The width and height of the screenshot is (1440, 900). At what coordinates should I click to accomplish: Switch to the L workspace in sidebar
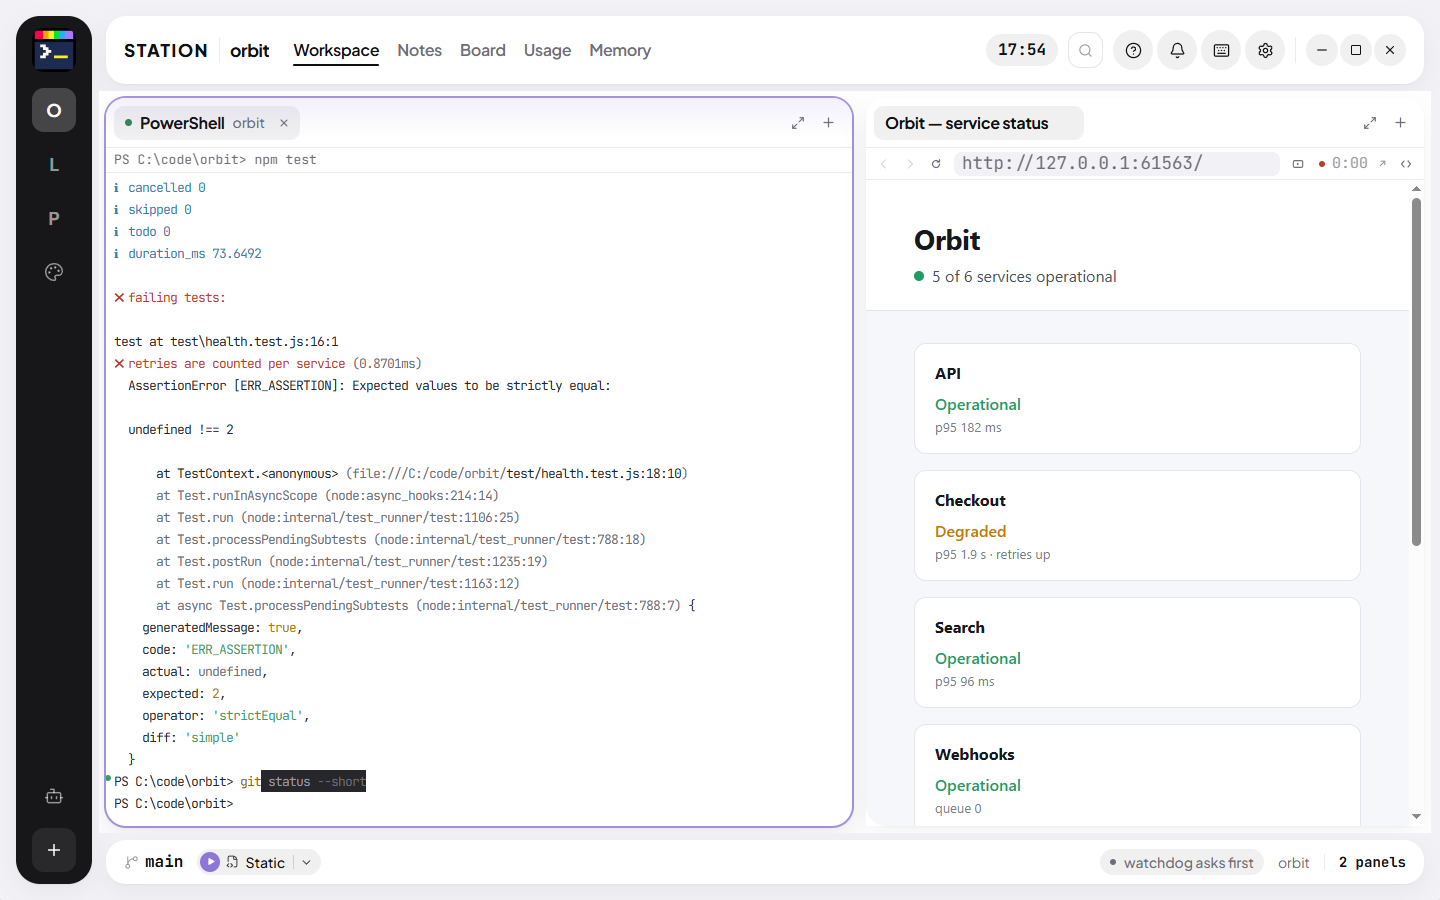point(54,164)
